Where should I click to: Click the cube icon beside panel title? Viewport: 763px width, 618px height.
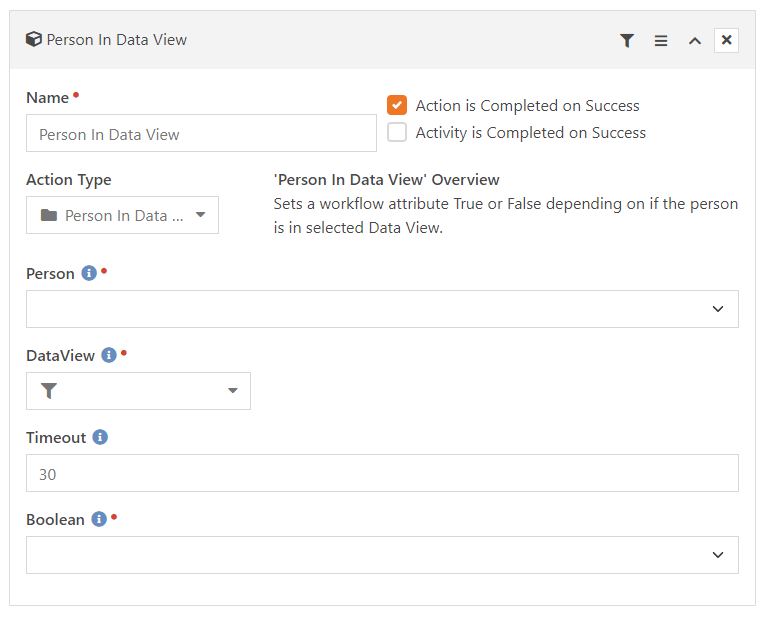(x=34, y=39)
